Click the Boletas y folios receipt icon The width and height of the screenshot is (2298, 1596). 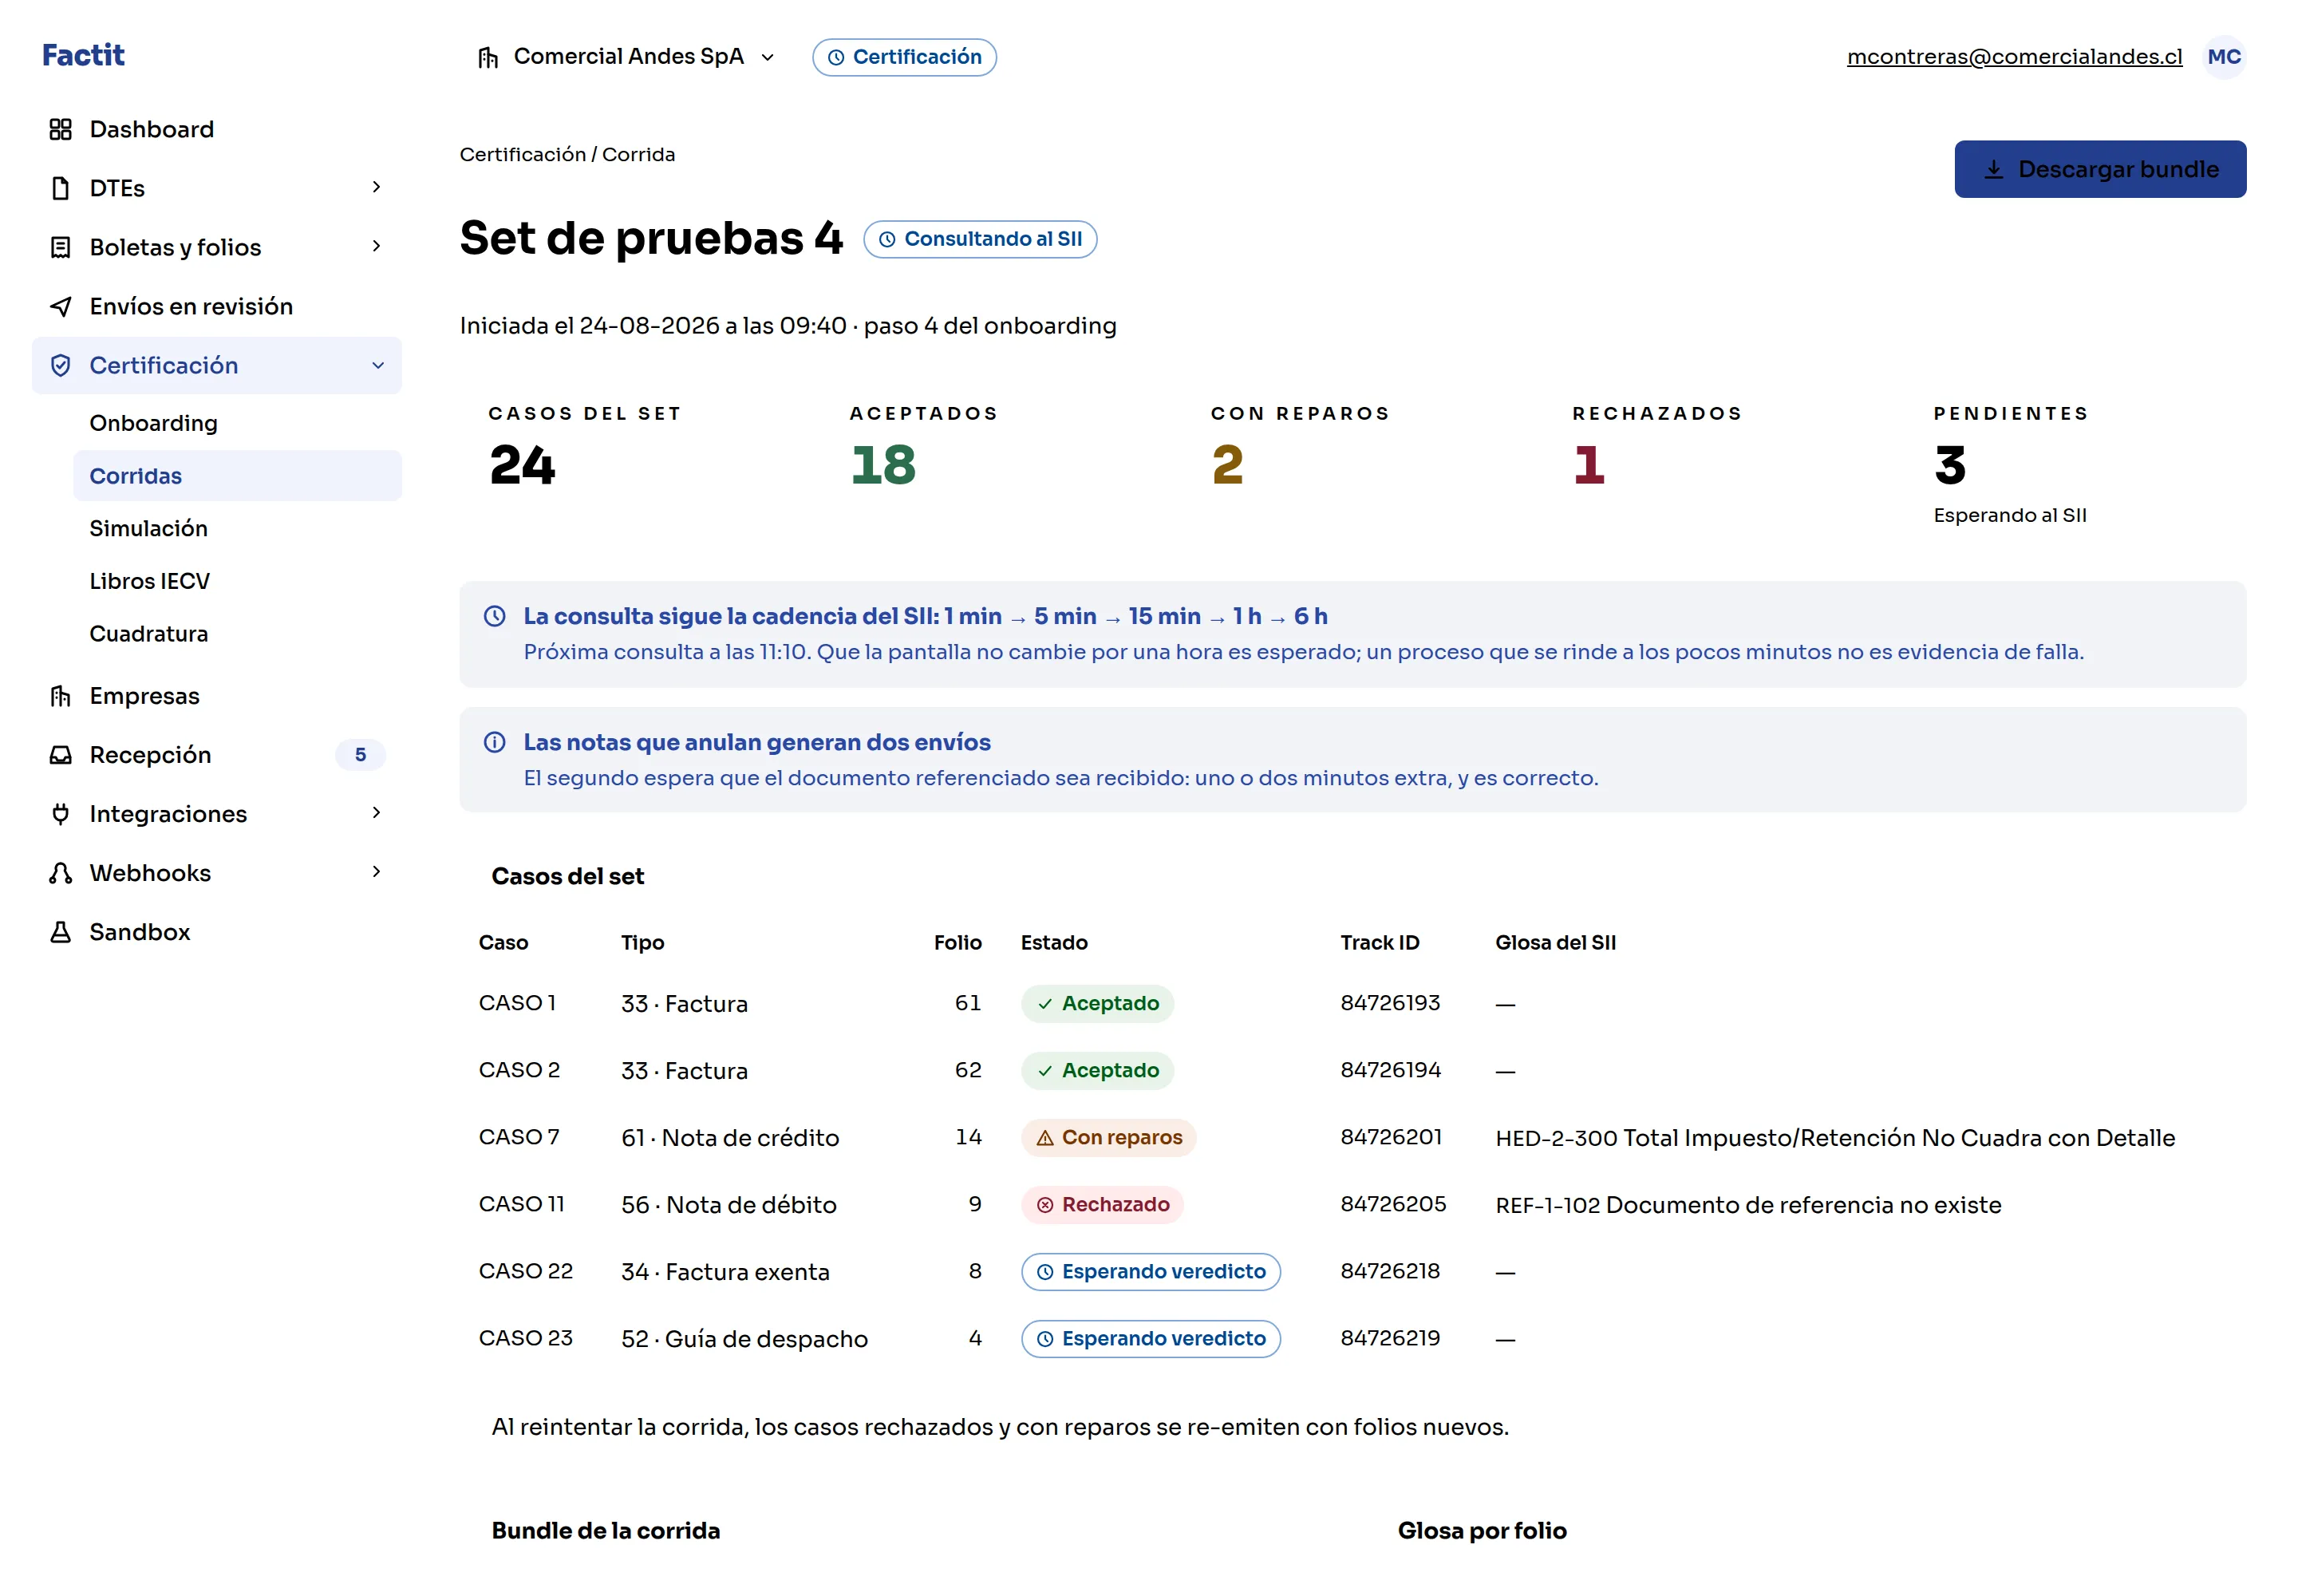[x=60, y=247]
